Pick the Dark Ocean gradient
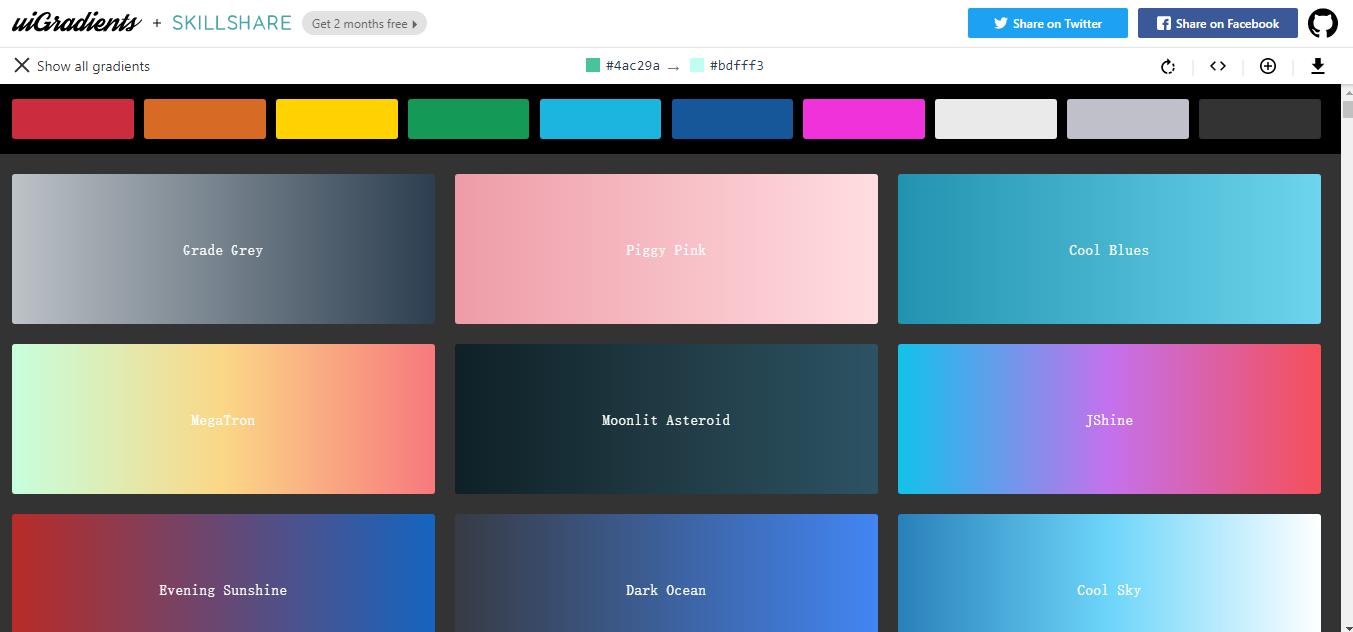The image size is (1353, 632). pos(666,573)
